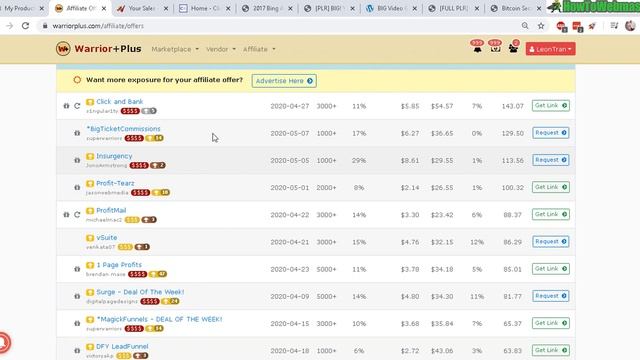Click the browser reload button
The image size is (640, 360).
25,26
